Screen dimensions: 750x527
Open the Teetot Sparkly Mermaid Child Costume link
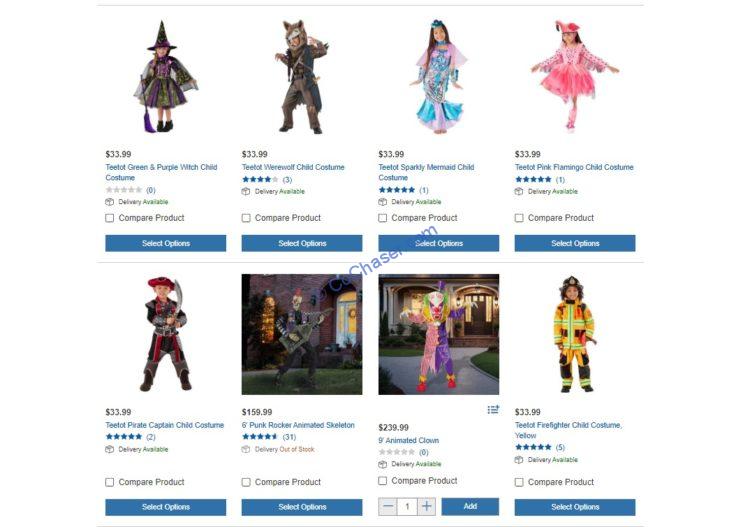426,172
